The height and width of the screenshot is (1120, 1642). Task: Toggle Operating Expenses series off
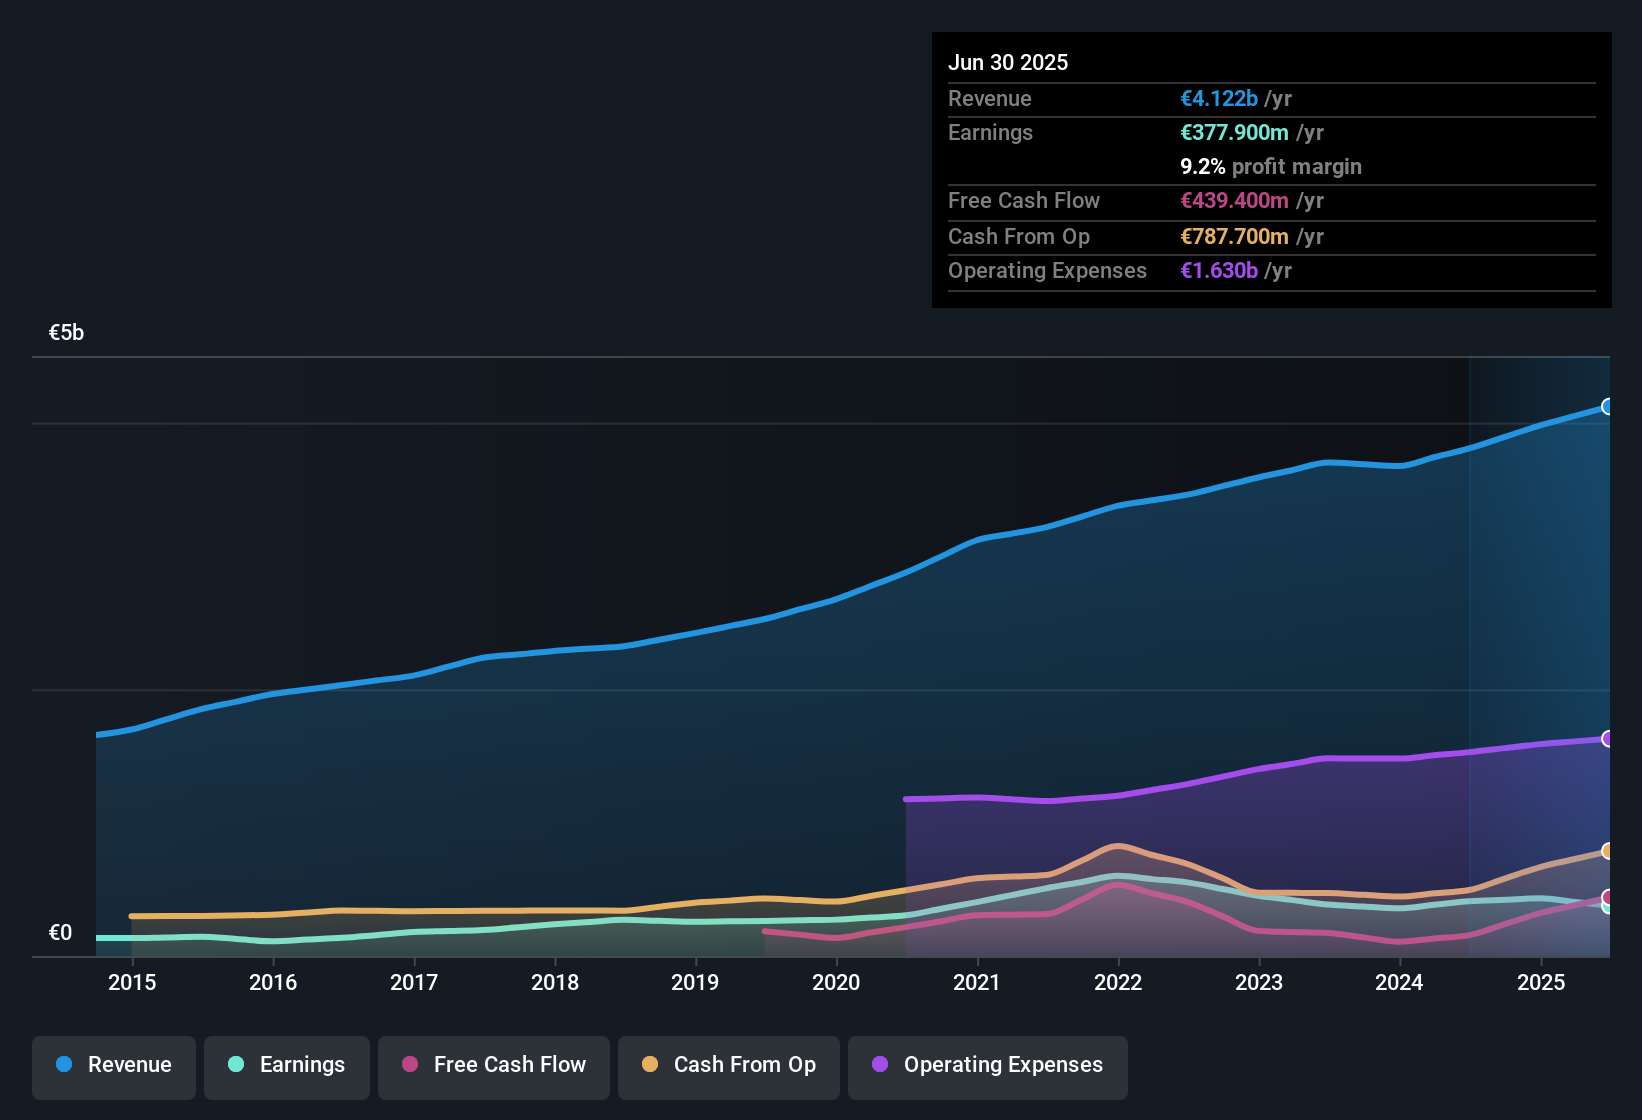coord(987,1065)
